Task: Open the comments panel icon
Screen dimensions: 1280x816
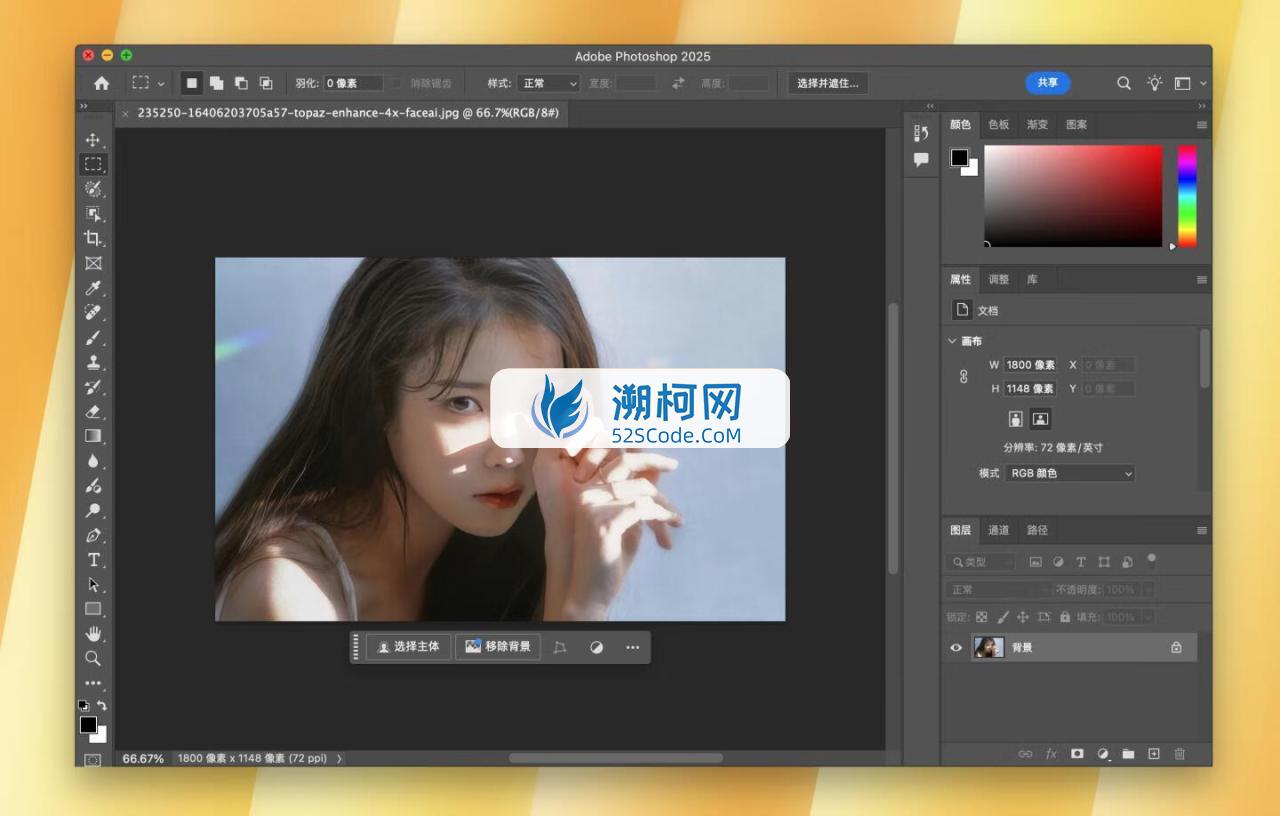Action: click(921, 159)
